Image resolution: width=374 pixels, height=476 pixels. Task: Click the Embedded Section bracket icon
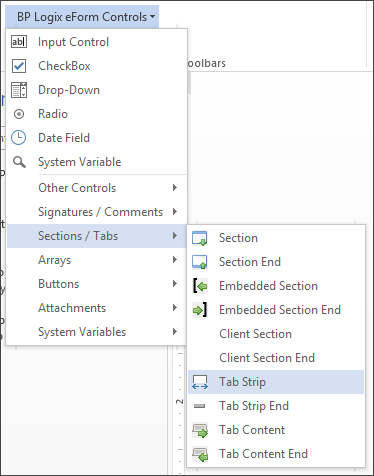200,286
